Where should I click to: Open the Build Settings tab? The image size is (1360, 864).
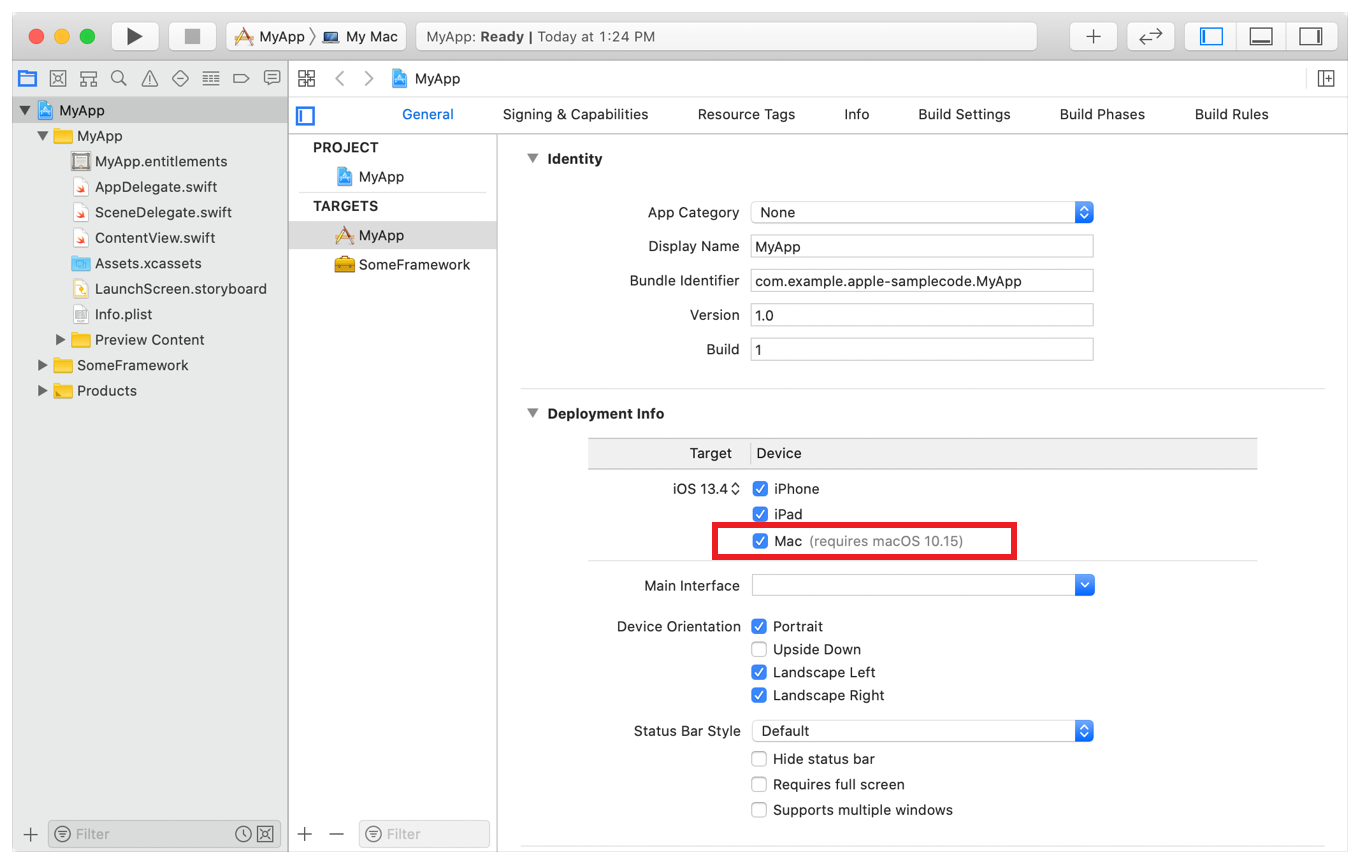963,114
